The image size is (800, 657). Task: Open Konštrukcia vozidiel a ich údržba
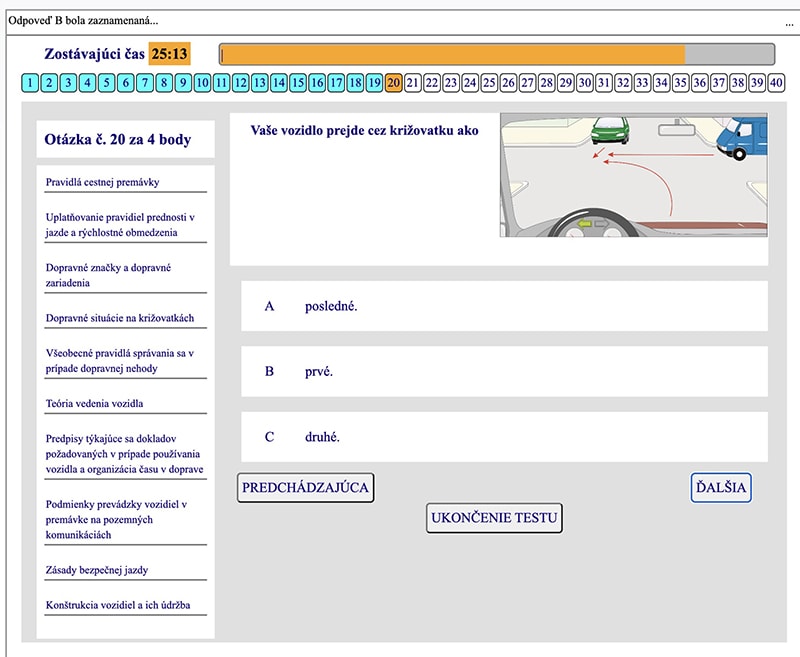(x=118, y=605)
